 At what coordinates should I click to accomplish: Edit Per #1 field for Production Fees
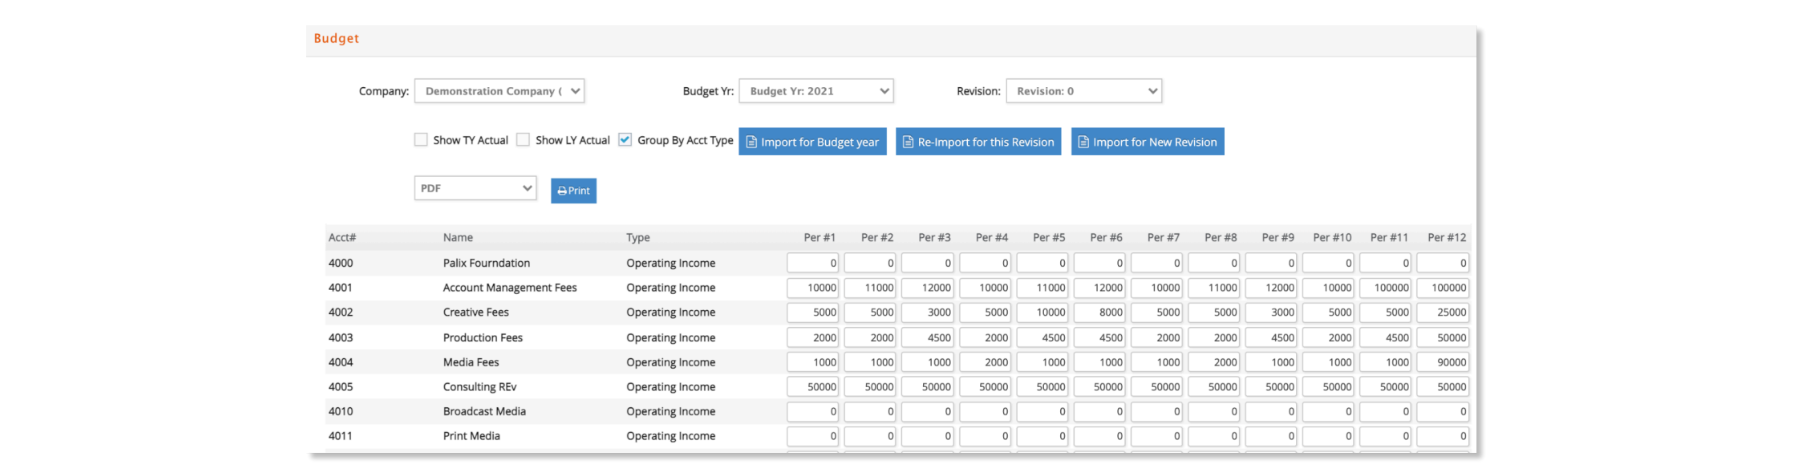tap(813, 338)
